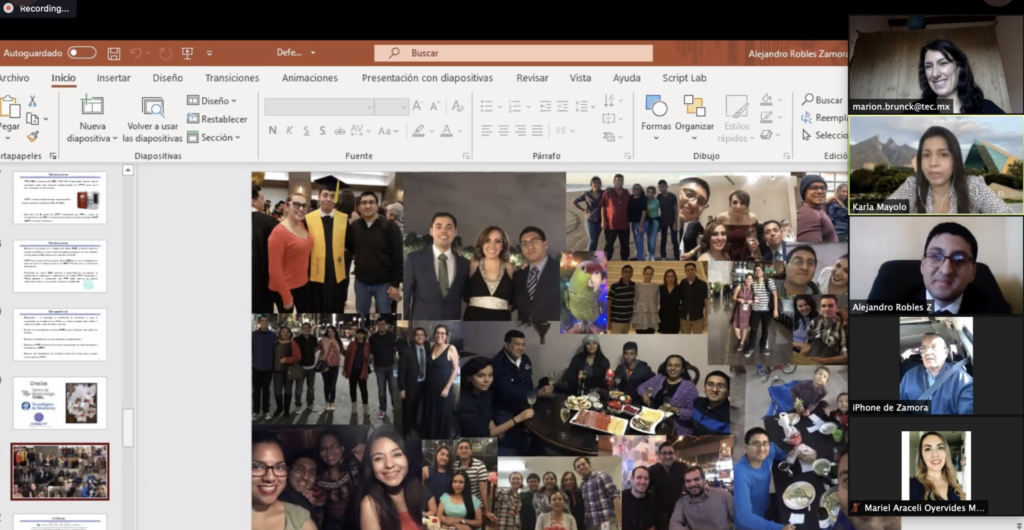This screenshot has width=1024, height=530.
Task: Click the Buscar find button in Edición
Action: tap(822, 100)
